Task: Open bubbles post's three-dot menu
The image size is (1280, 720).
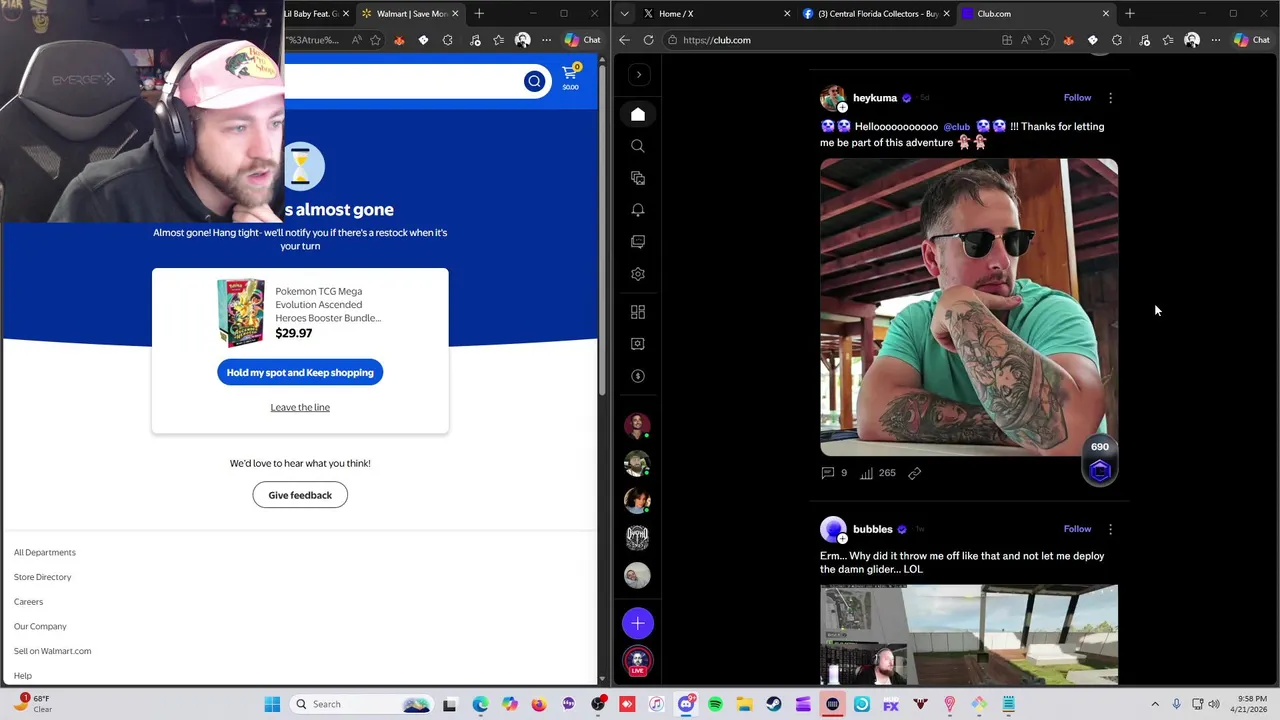Action: [x=1110, y=529]
